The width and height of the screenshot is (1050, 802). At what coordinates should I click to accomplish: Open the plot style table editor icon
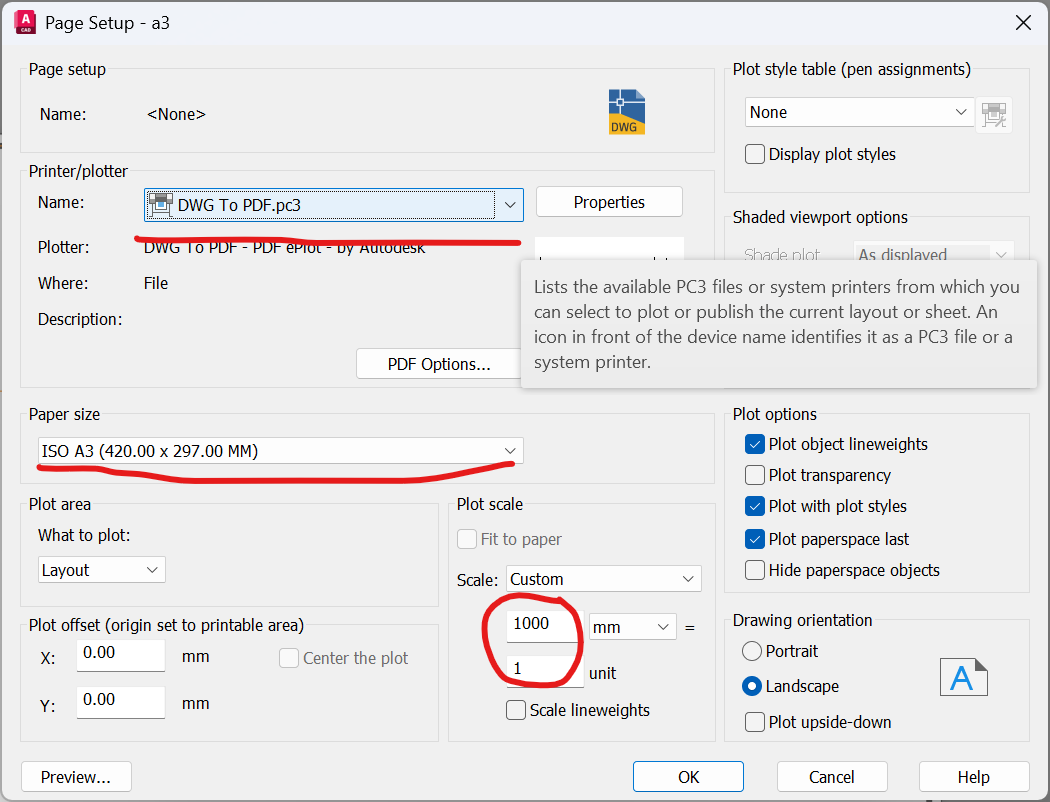[994, 114]
